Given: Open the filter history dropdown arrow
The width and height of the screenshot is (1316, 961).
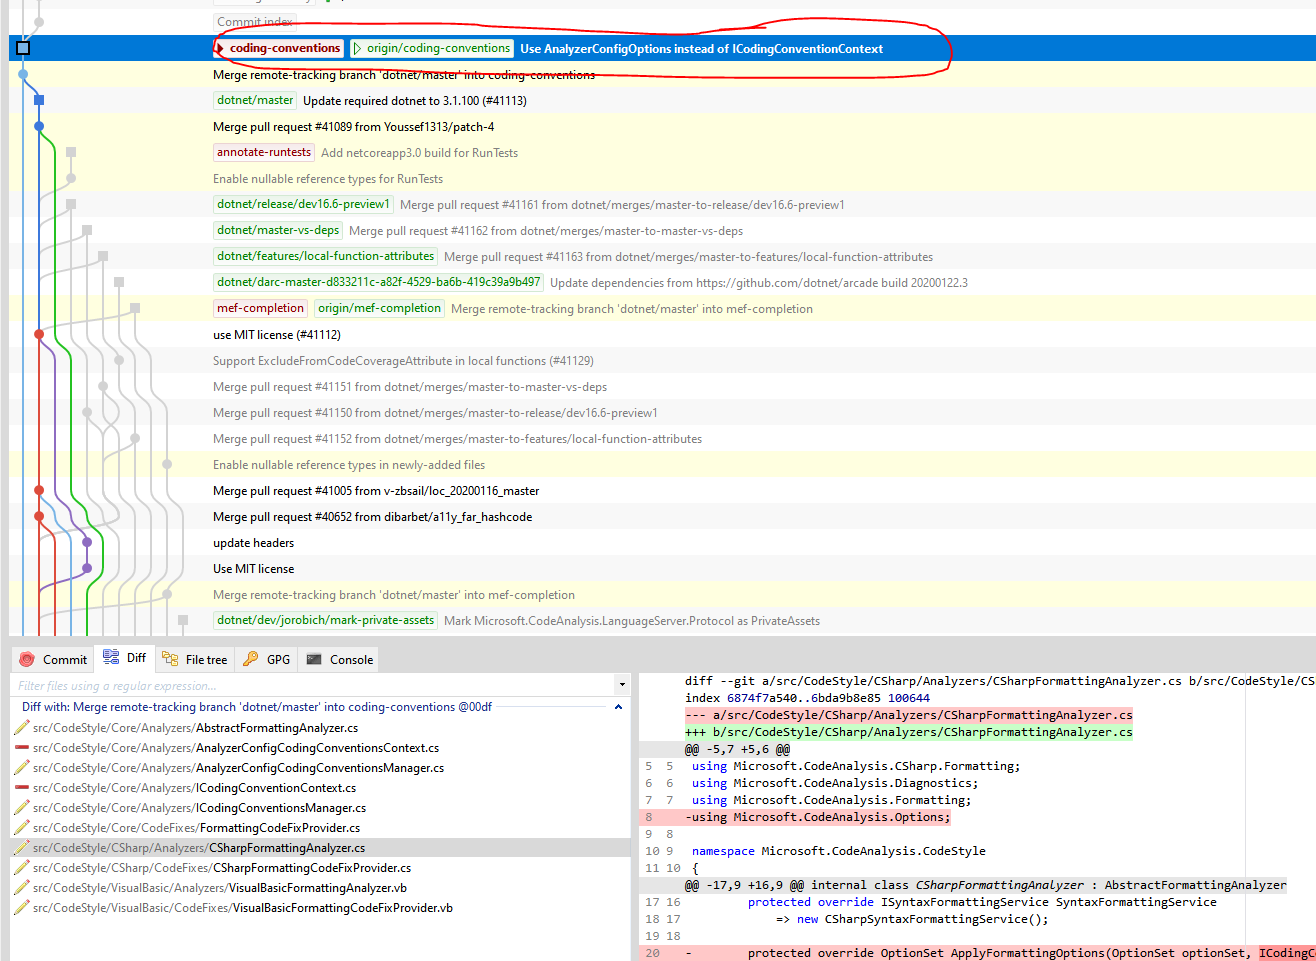Looking at the screenshot, I should [x=622, y=686].
